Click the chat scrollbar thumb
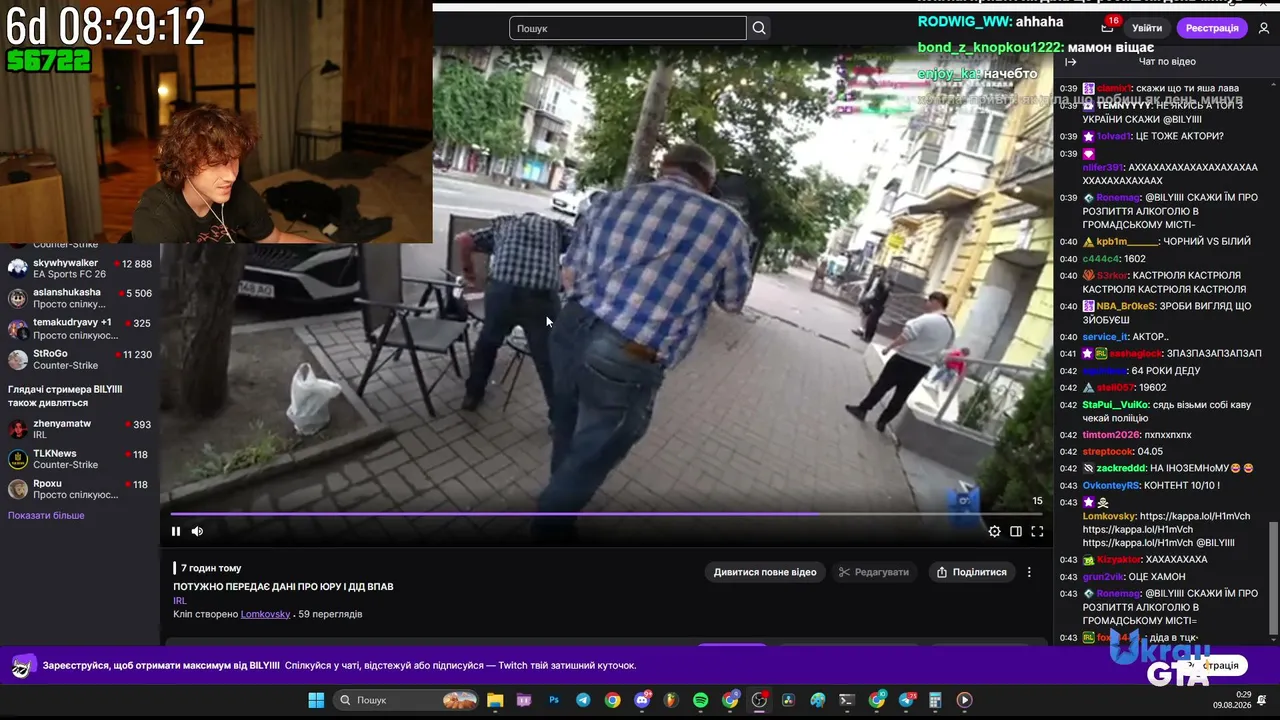 (1273, 577)
